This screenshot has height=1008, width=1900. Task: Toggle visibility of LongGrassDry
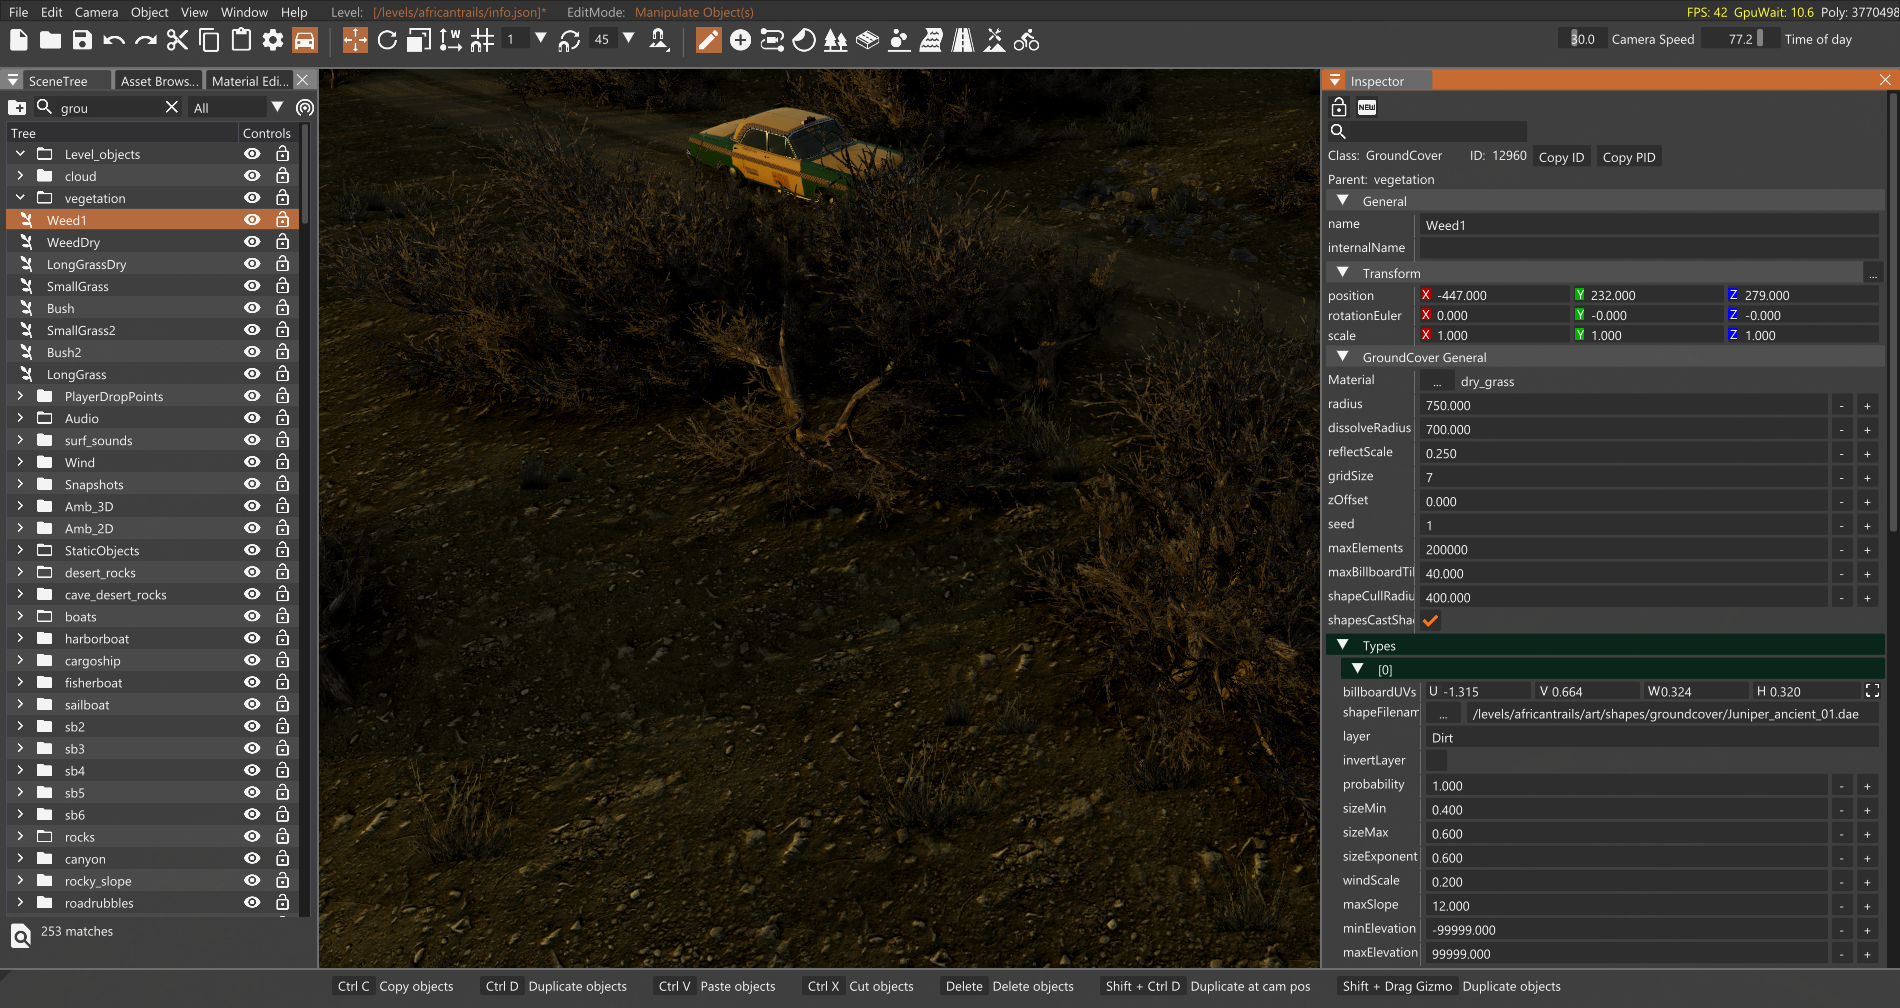point(252,264)
